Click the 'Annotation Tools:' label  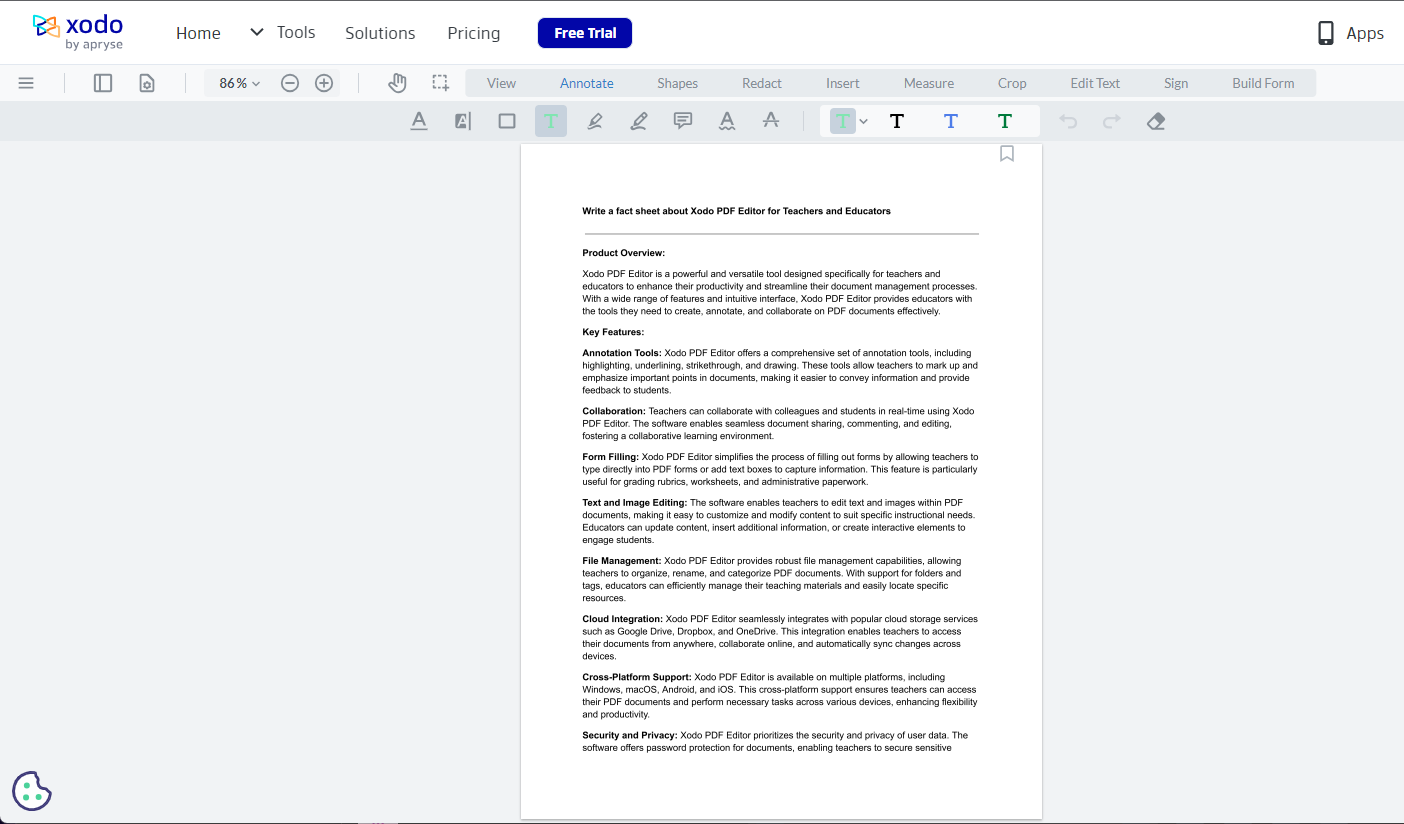coord(622,353)
